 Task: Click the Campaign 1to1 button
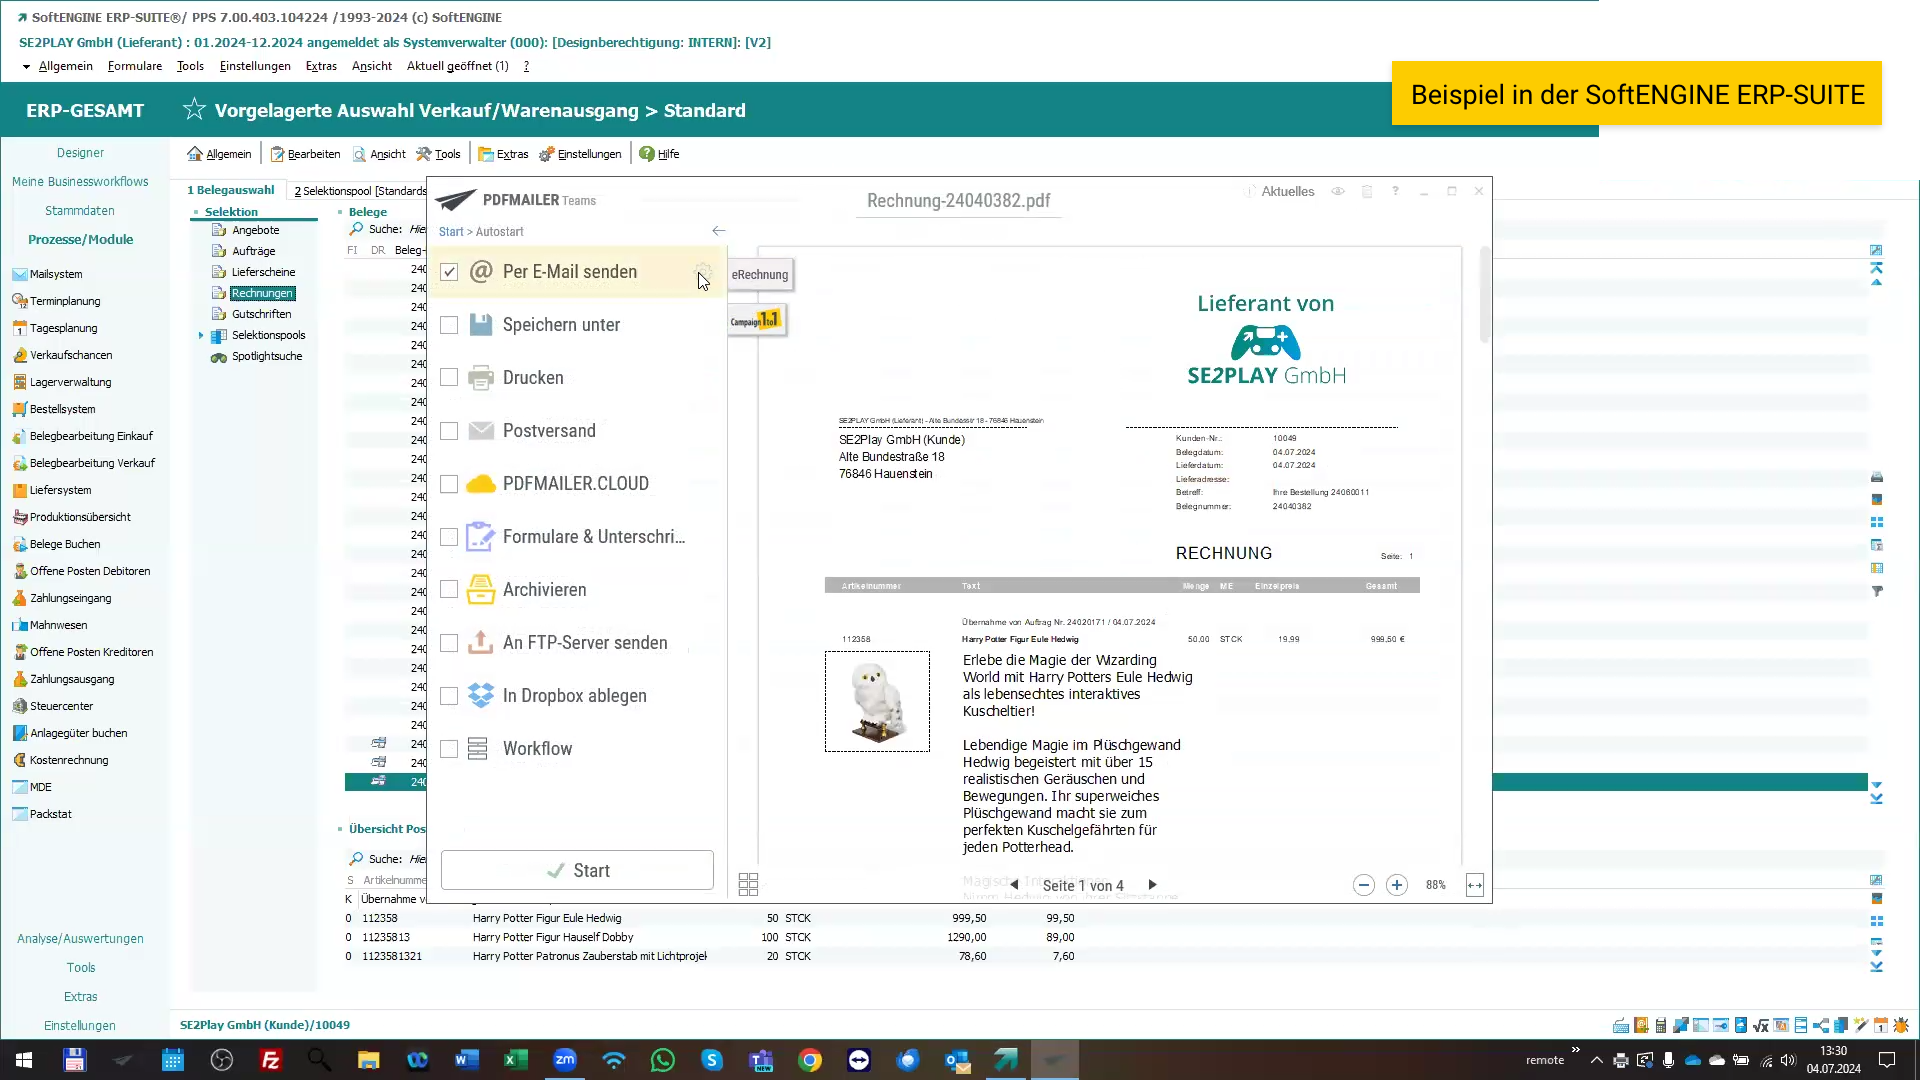pyautogui.click(x=757, y=321)
